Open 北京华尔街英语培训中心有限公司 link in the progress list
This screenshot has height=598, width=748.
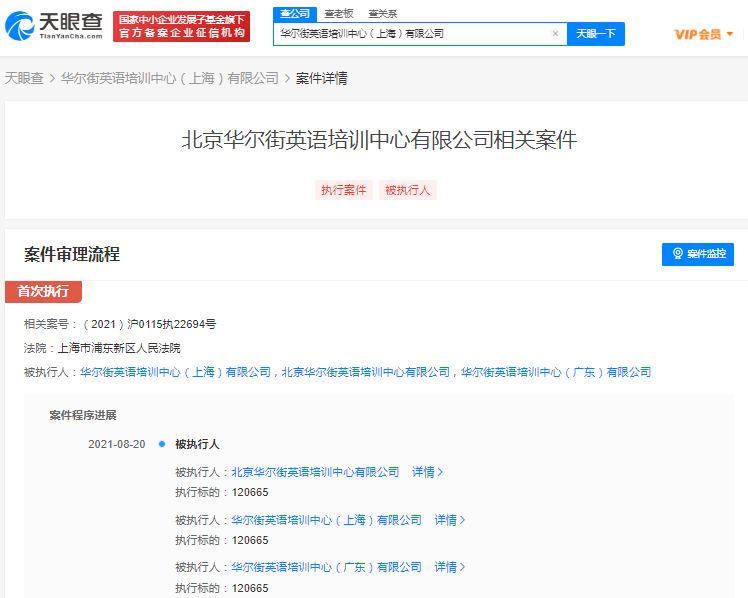(x=315, y=472)
